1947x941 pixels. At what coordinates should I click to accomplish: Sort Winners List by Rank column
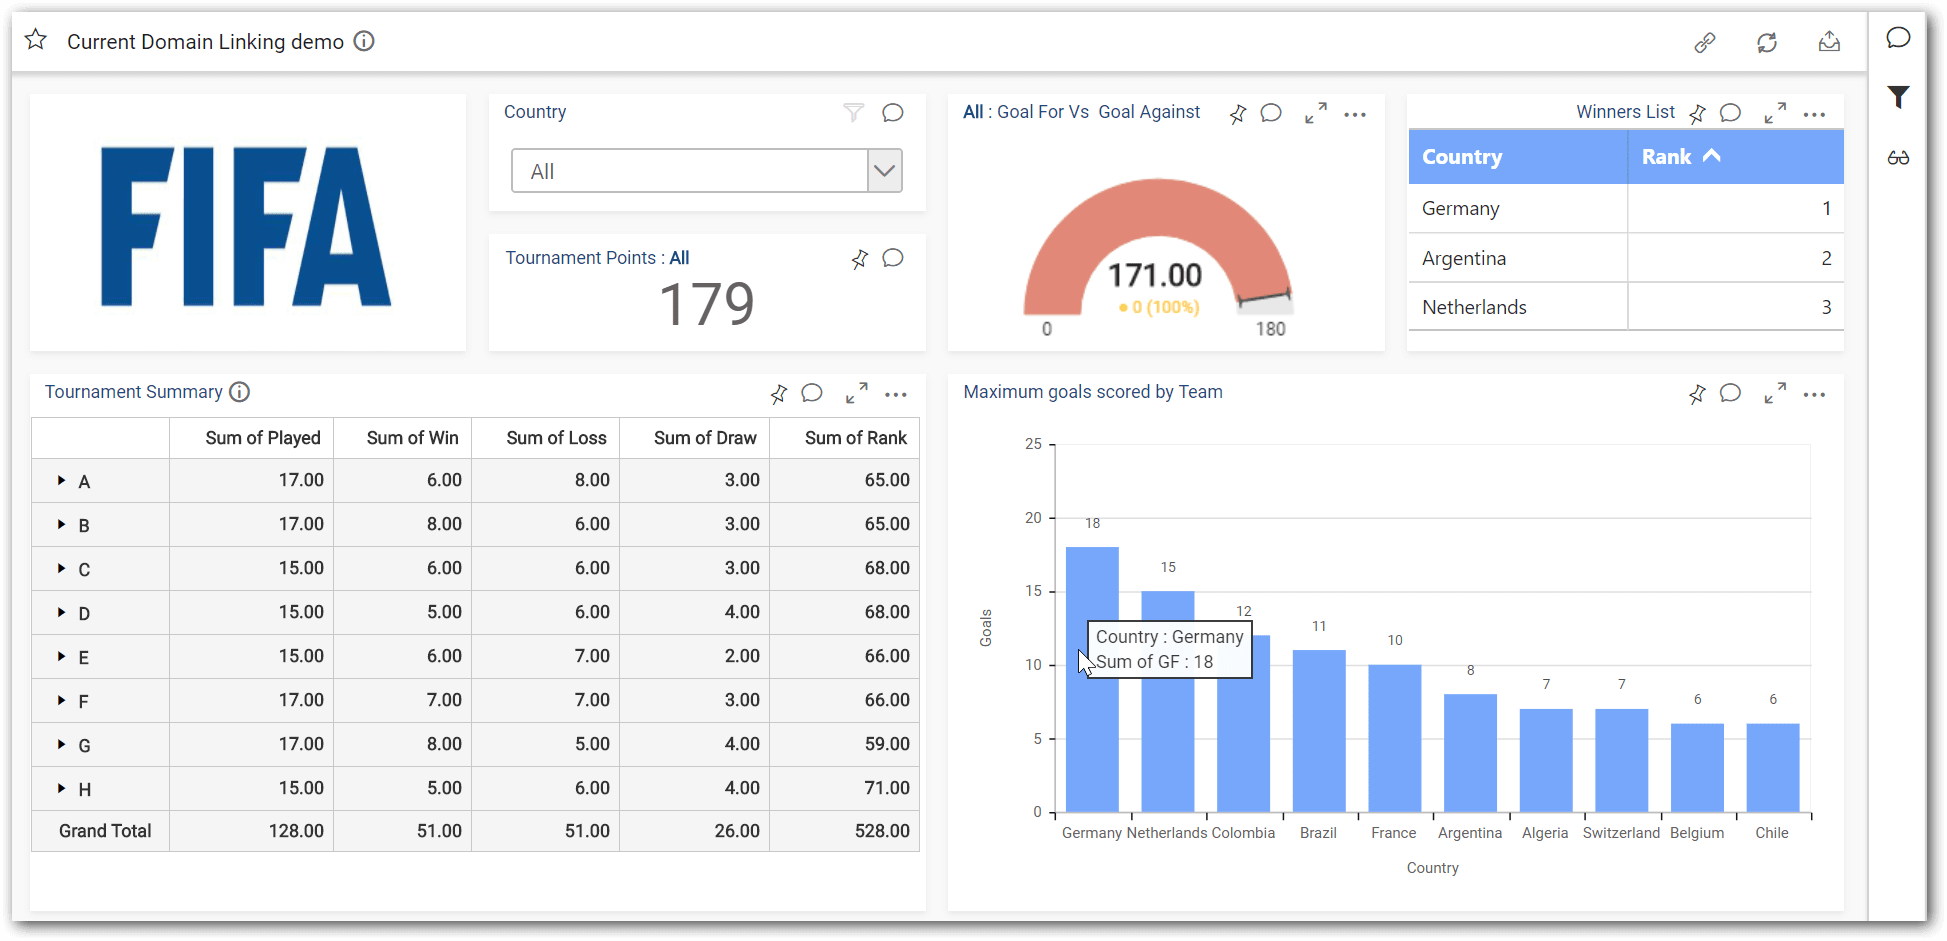[x=1735, y=157]
